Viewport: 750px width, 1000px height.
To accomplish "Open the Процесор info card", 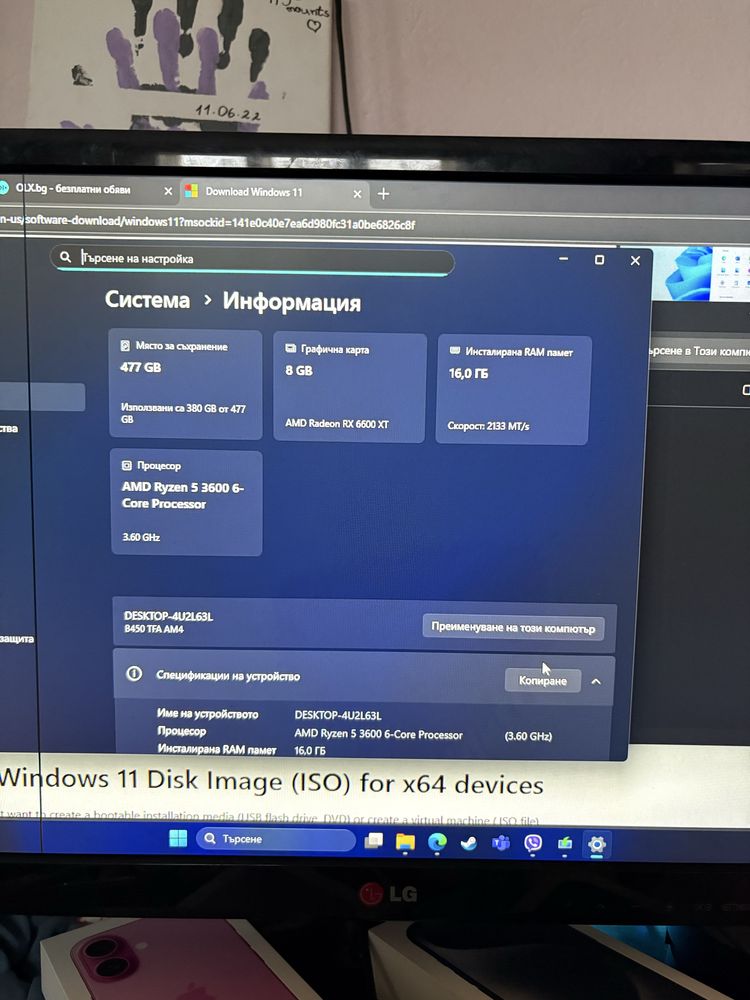I will point(186,503).
